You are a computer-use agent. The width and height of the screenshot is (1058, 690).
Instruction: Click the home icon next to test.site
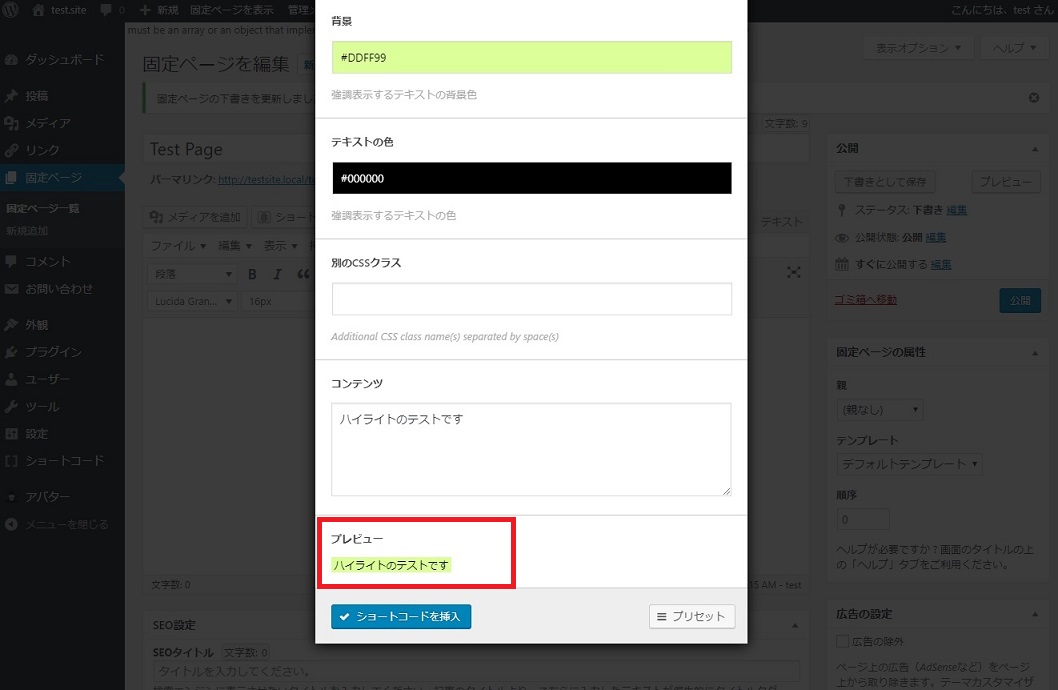click(x=39, y=10)
